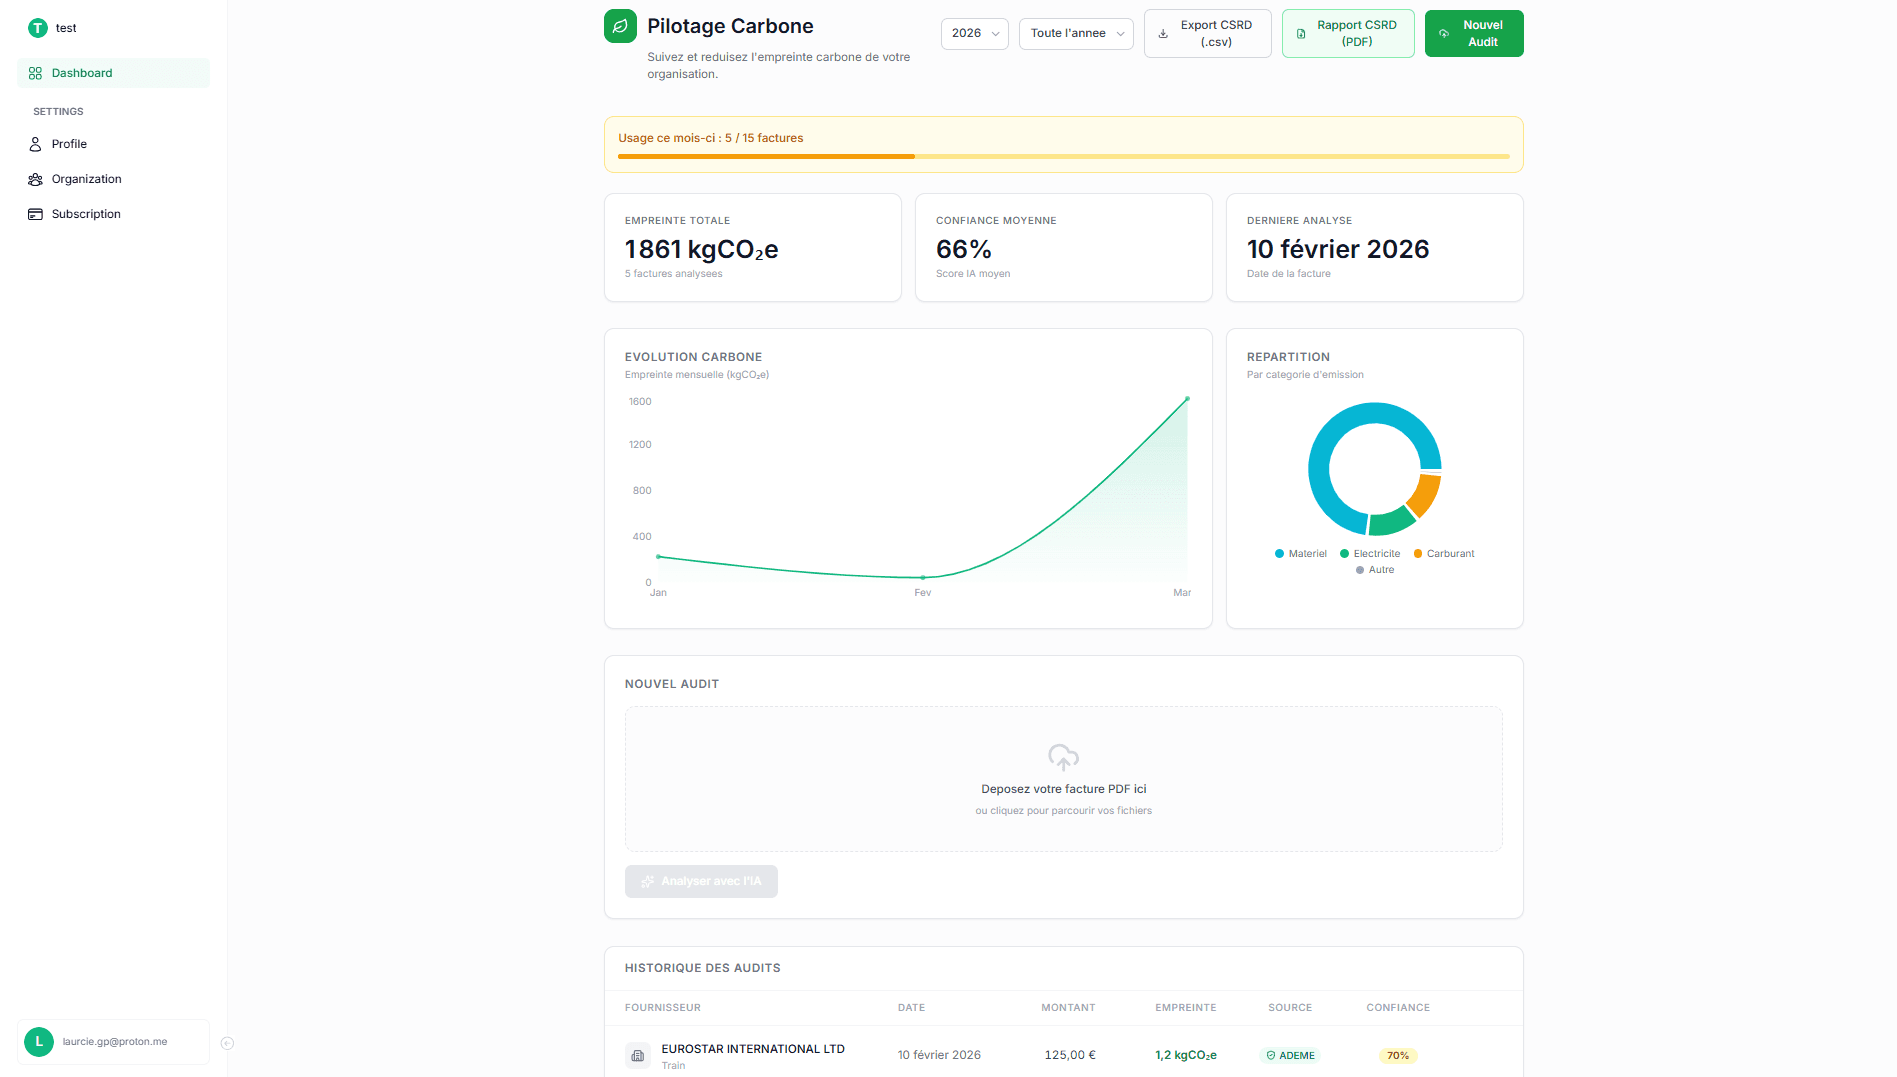1897x1077 pixels.
Task: Click the PDF invoice drop zone
Action: point(1063,780)
